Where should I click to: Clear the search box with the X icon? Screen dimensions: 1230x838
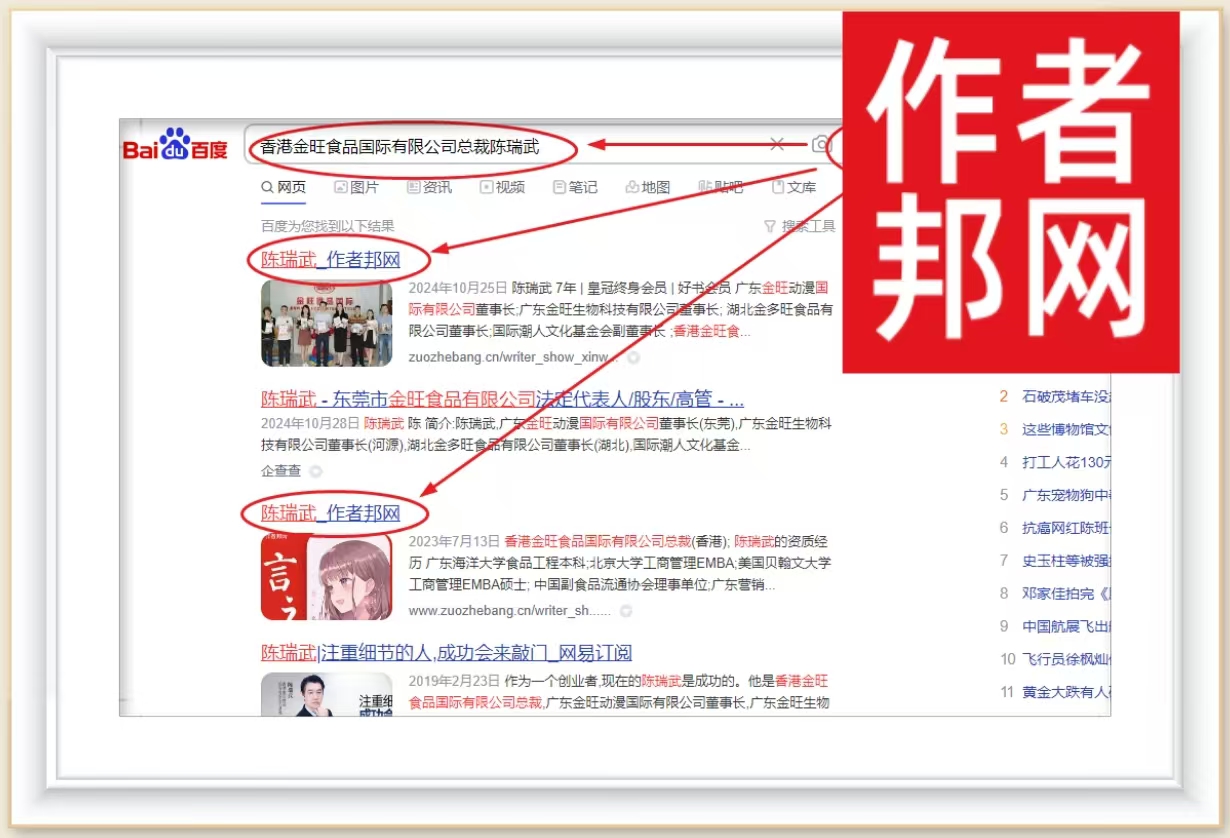coord(776,145)
